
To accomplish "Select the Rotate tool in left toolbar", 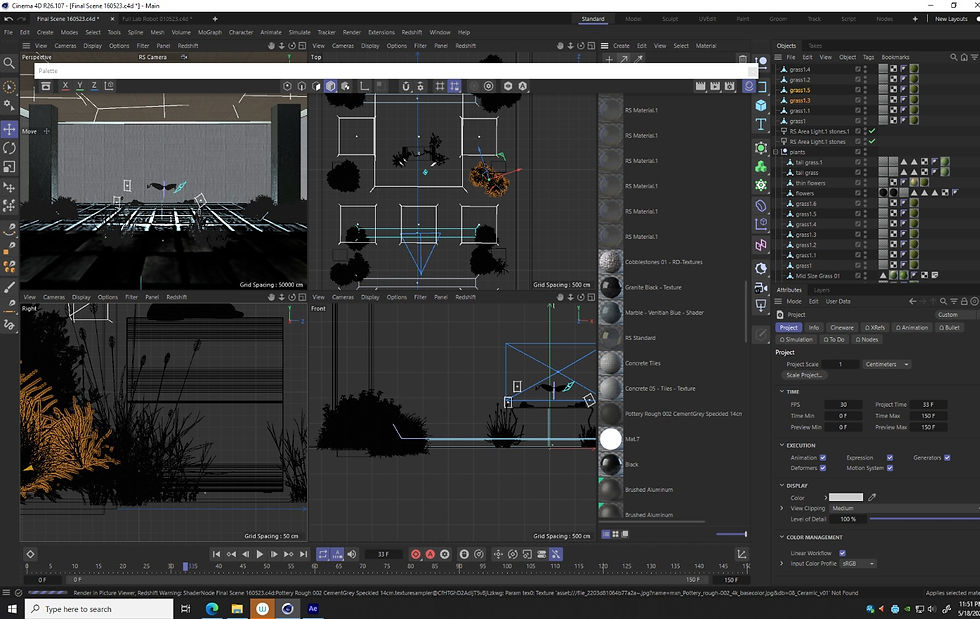I will [x=9, y=148].
